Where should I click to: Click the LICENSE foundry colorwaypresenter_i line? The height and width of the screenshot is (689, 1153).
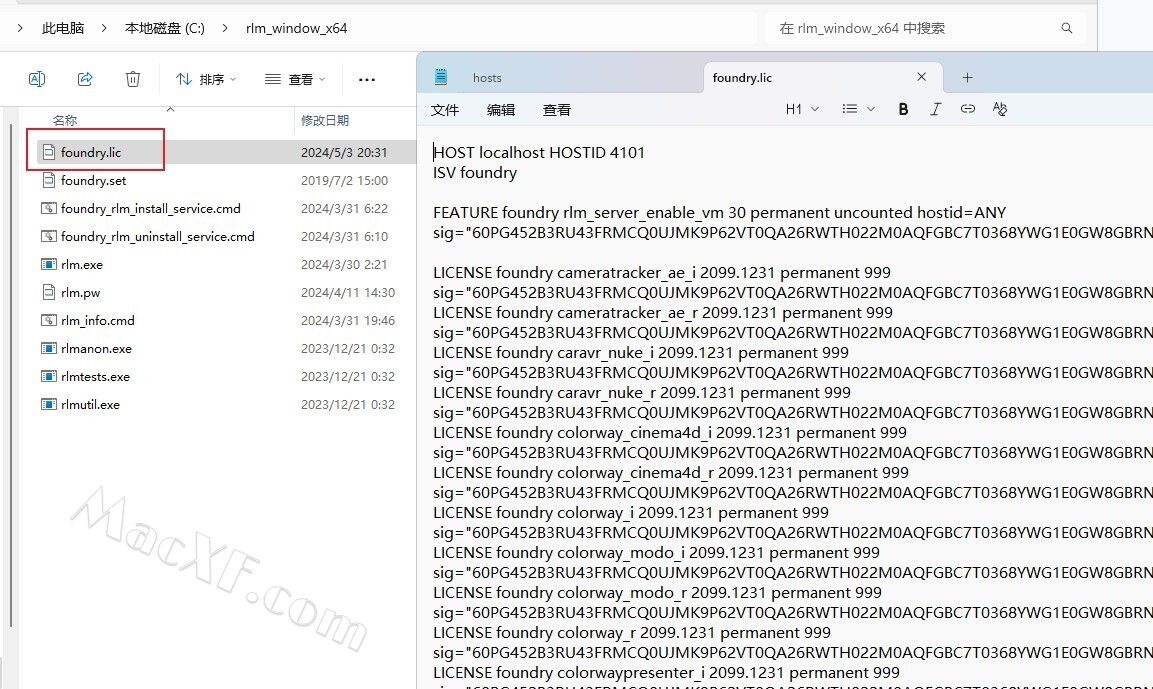666,673
